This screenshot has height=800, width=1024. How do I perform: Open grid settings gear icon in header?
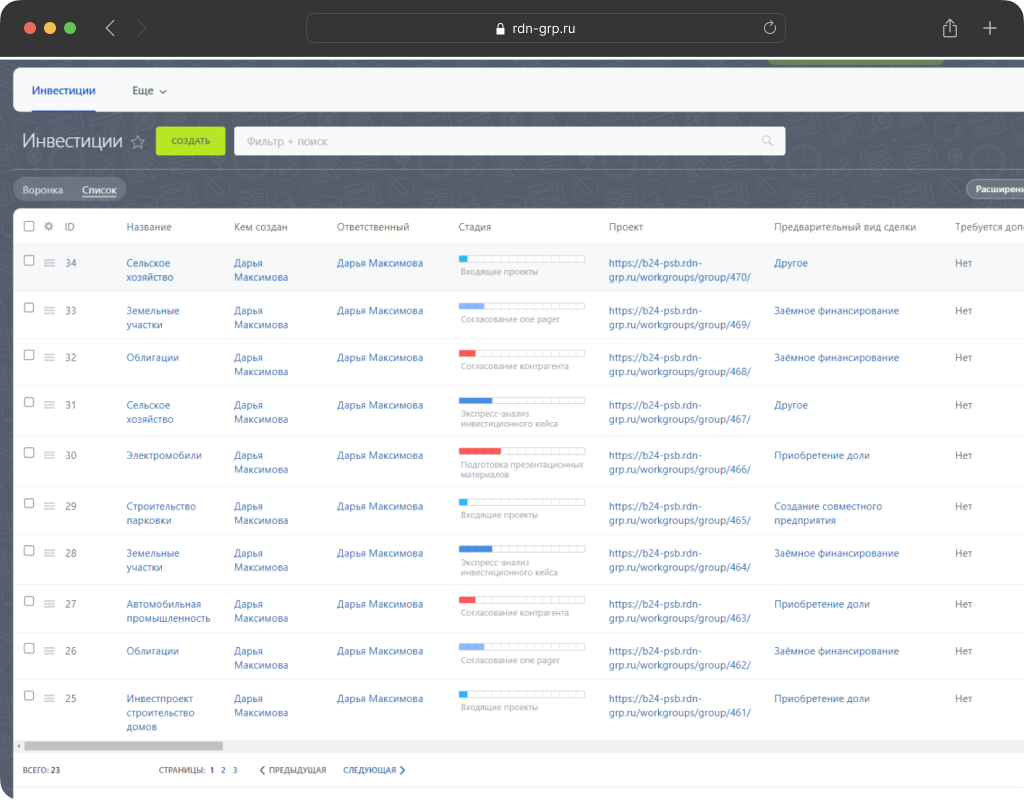click(x=49, y=226)
